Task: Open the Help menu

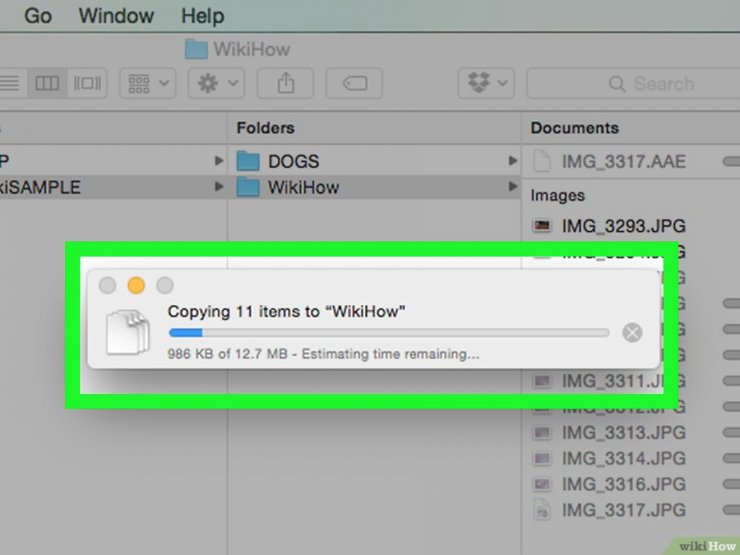Action: (x=202, y=16)
